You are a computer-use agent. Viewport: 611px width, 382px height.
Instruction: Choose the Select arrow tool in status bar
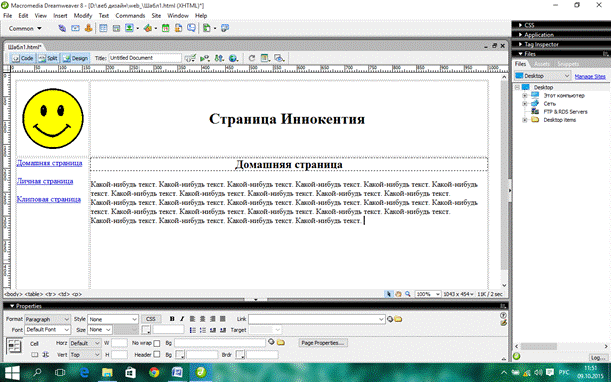pos(388,294)
